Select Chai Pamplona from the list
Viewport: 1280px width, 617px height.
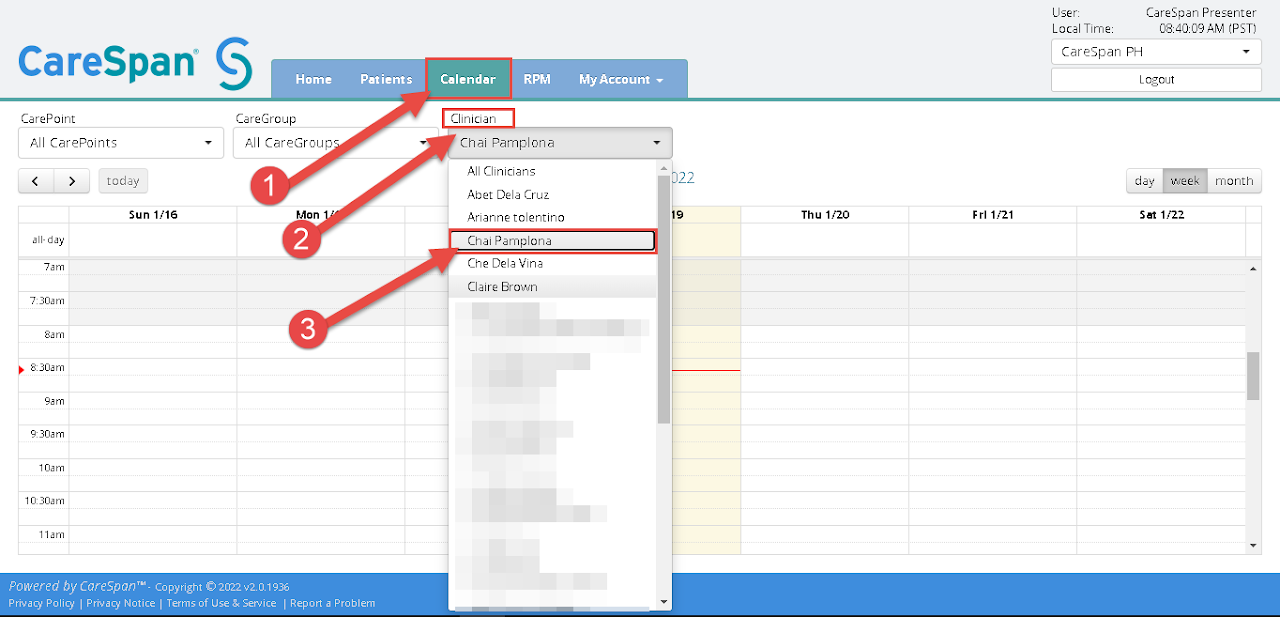553,241
